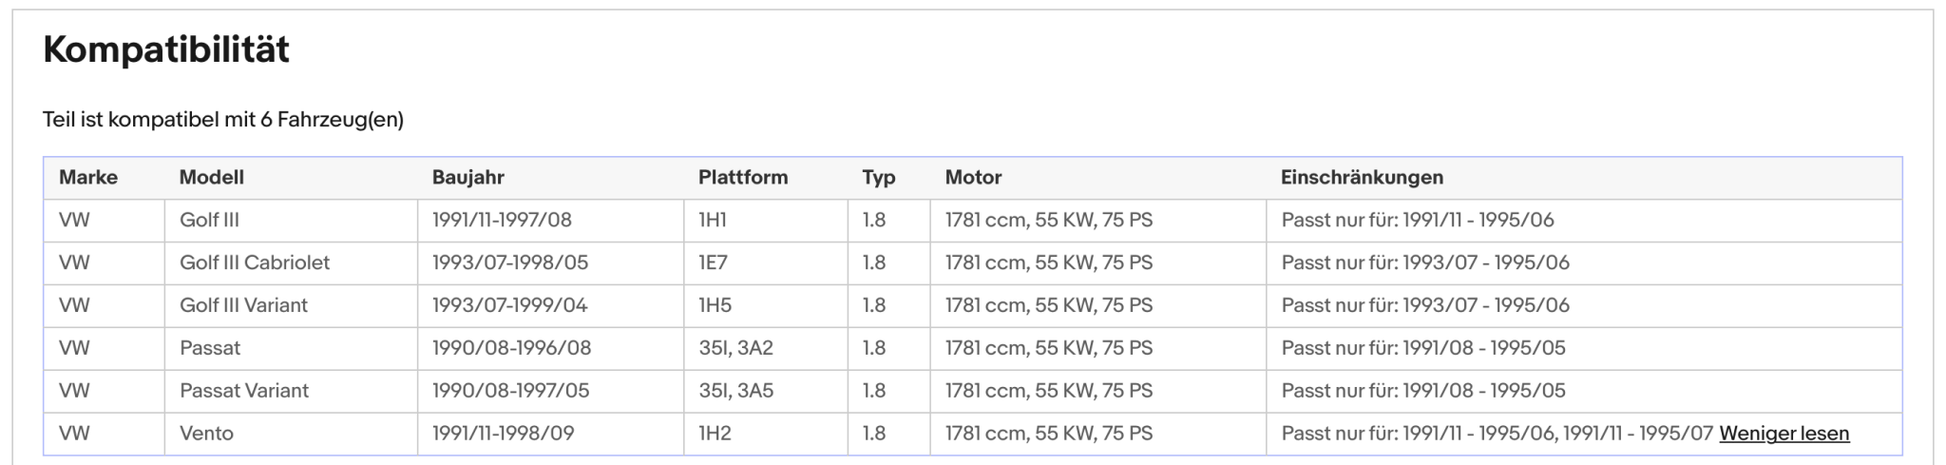
Task: Select the "Golf III Cabriolet" model cell
Action: pyautogui.click(x=254, y=262)
